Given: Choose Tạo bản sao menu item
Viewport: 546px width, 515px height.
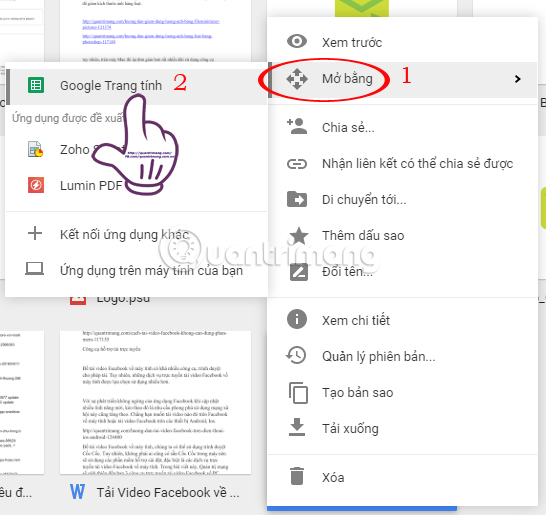Looking at the screenshot, I should (x=403, y=392).
